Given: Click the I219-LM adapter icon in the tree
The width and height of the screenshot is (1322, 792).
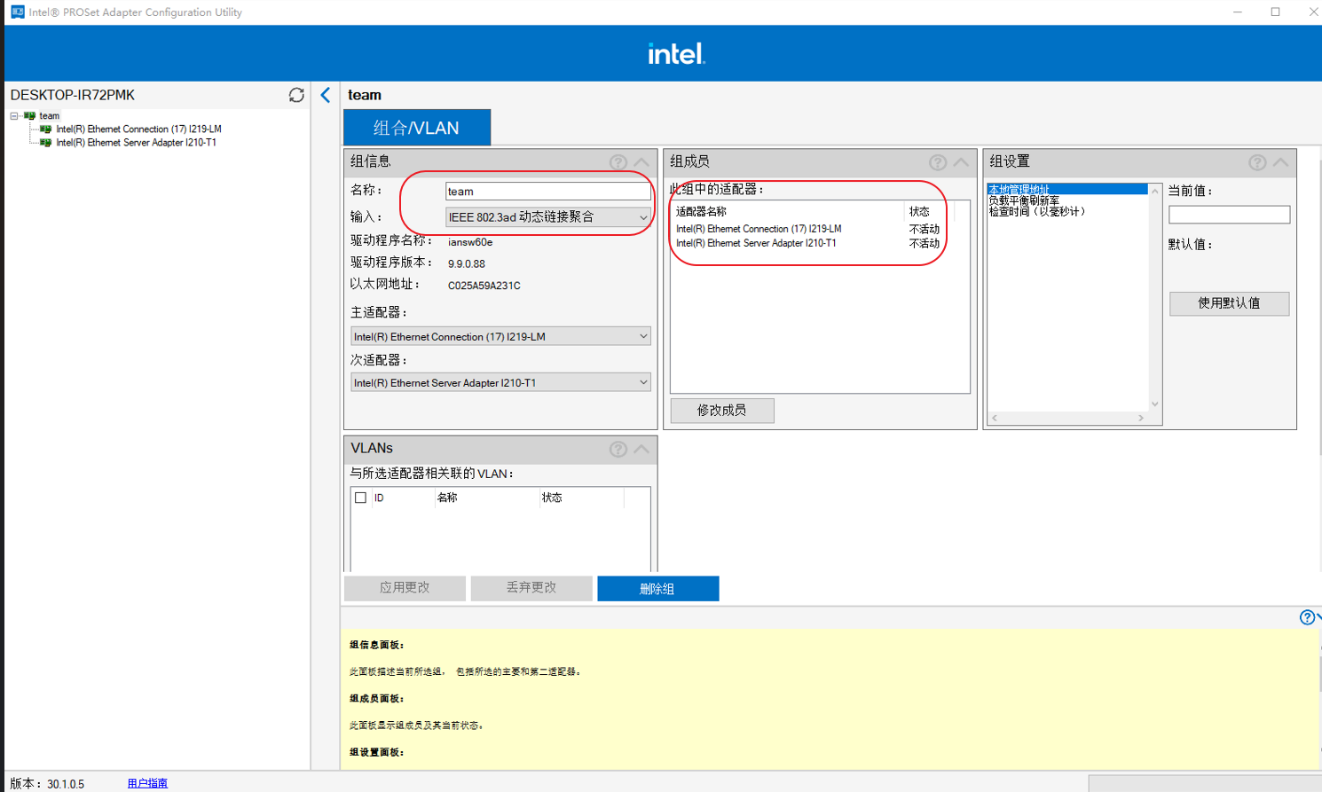Looking at the screenshot, I should click(46, 129).
